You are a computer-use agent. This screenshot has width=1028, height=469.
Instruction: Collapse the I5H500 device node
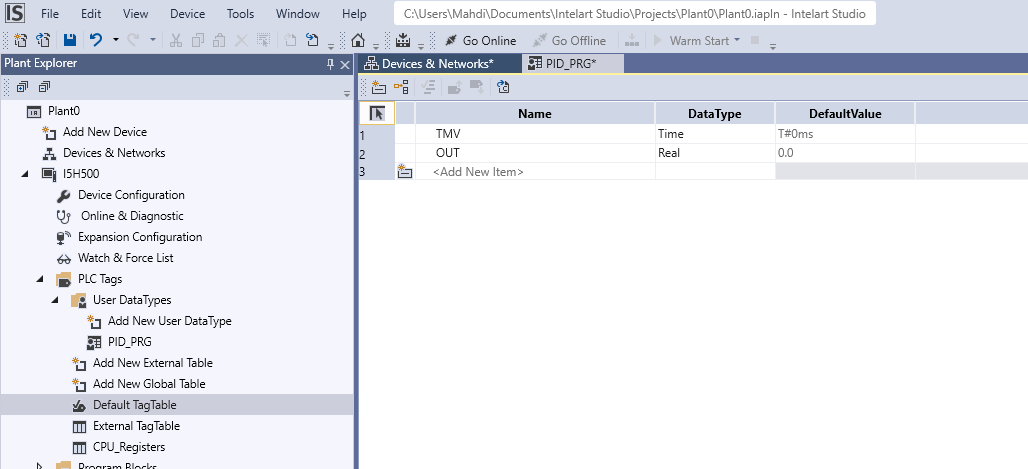coord(25,174)
